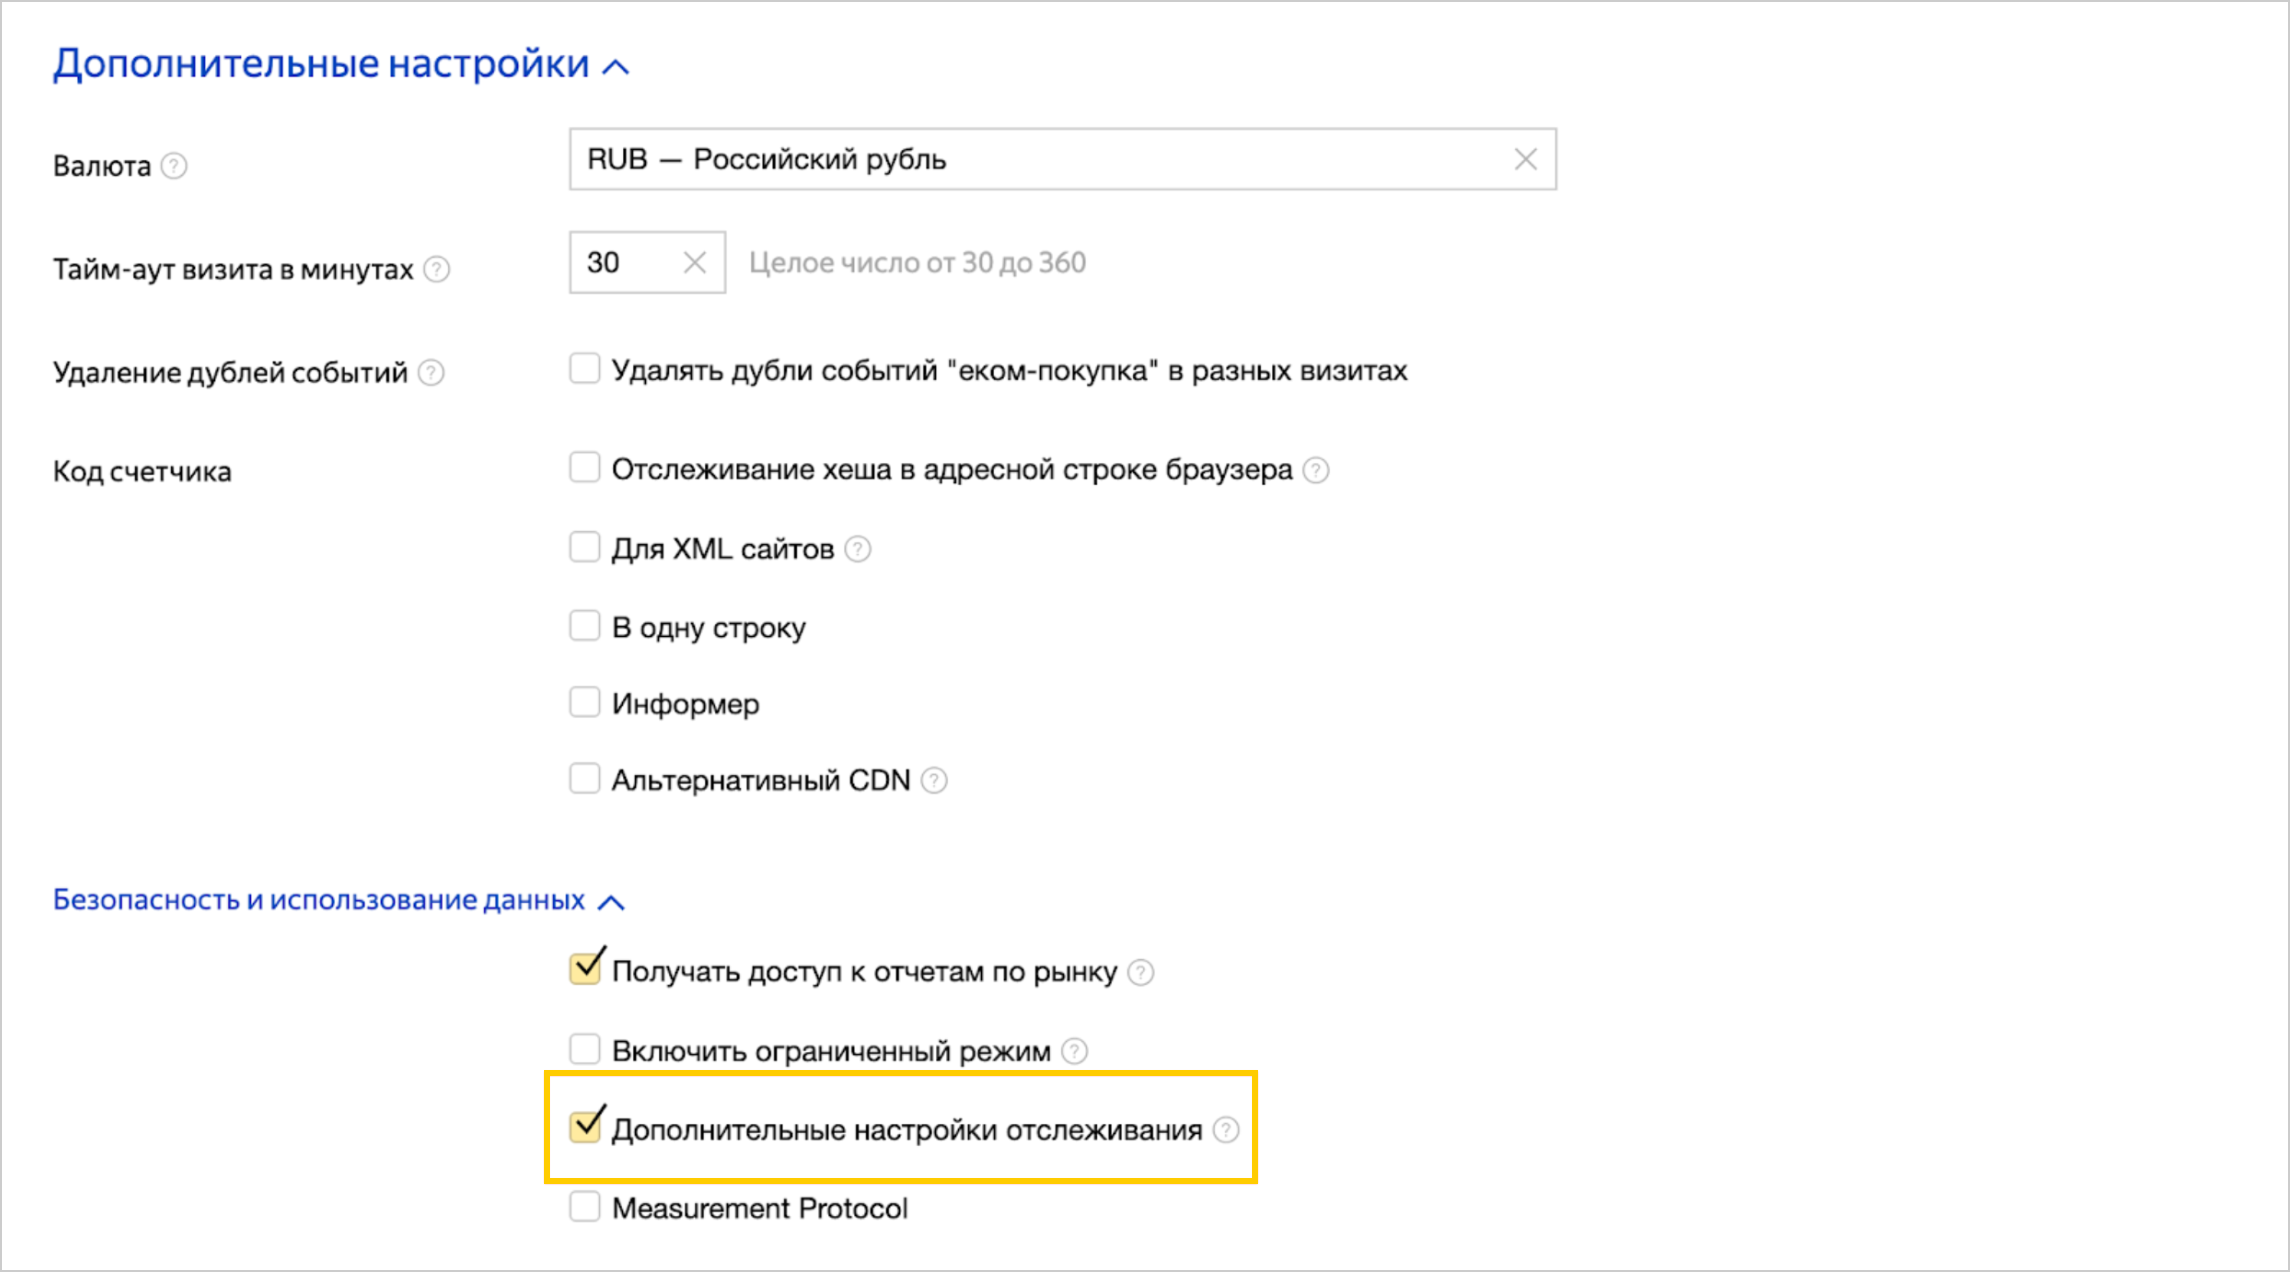
Task: Show hint for Получать доступ к отчетам
Action: (1140, 972)
